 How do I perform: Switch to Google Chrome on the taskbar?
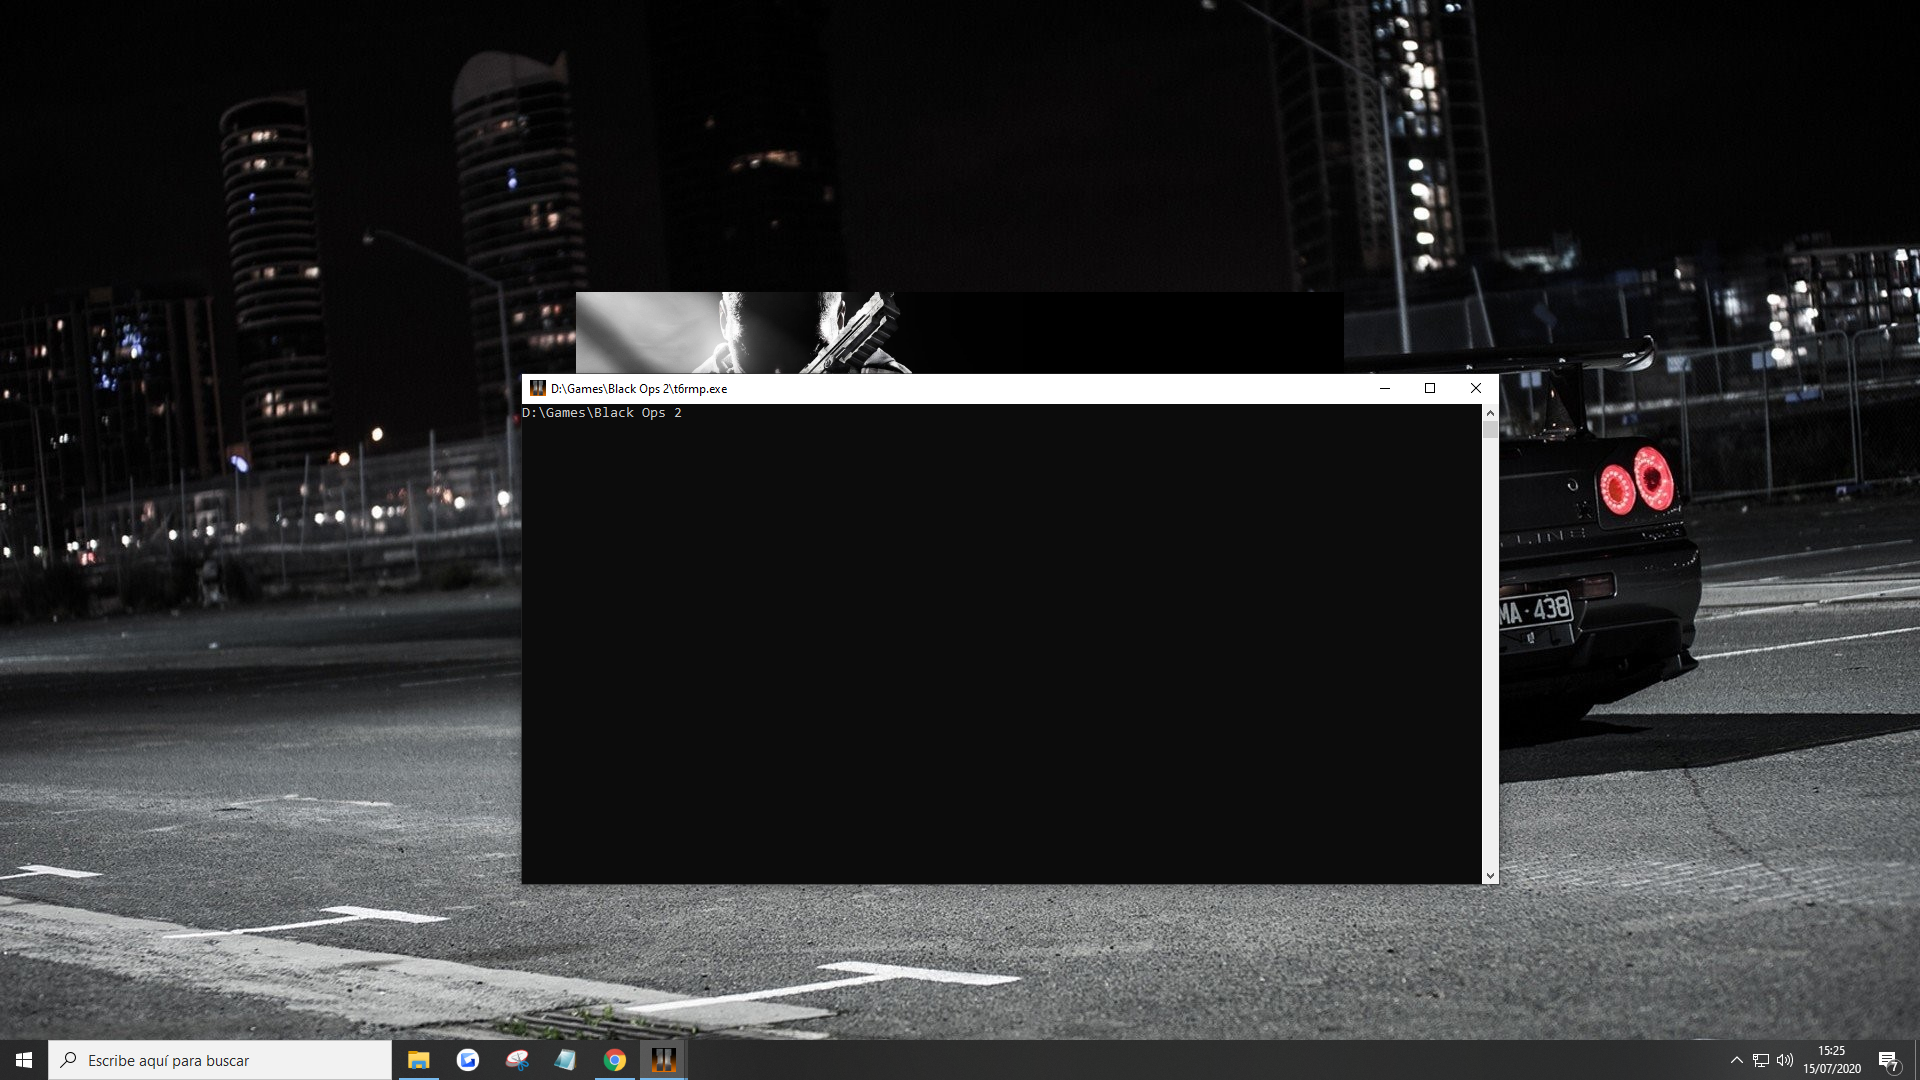click(x=614, y=1060)
